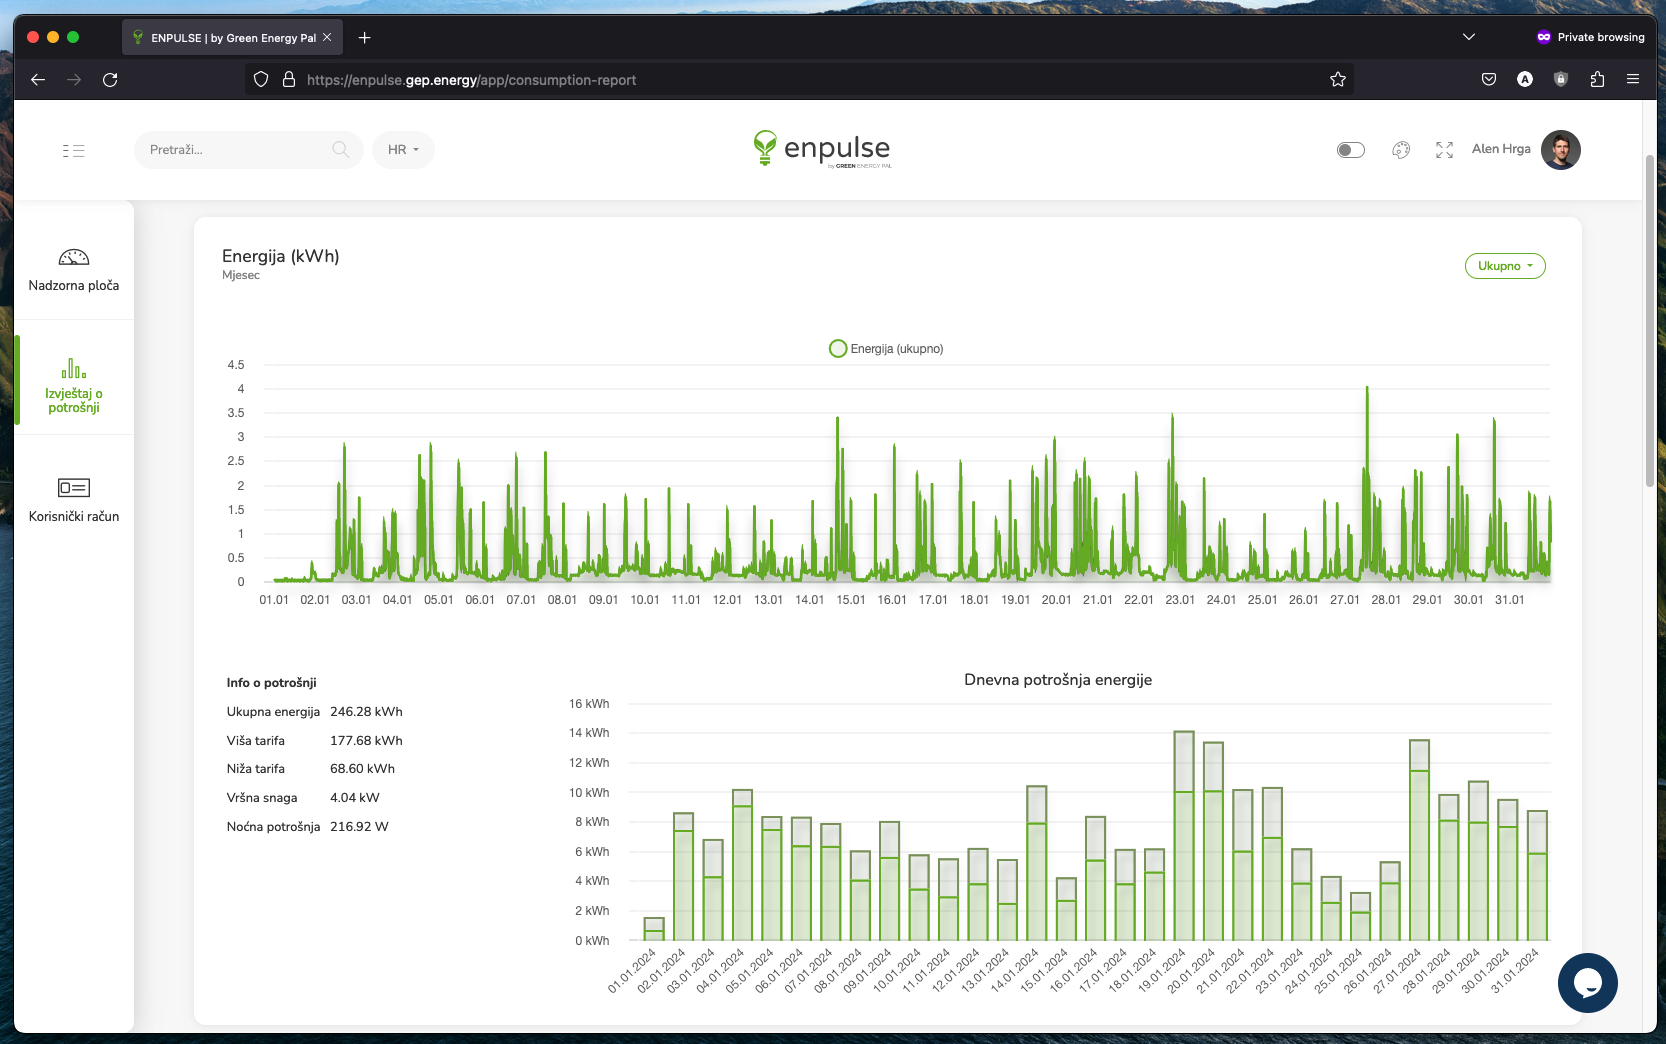This screenshot has width=1666, height=1044.
Task: Open the theme palette picker
Action: (1401, 149)
